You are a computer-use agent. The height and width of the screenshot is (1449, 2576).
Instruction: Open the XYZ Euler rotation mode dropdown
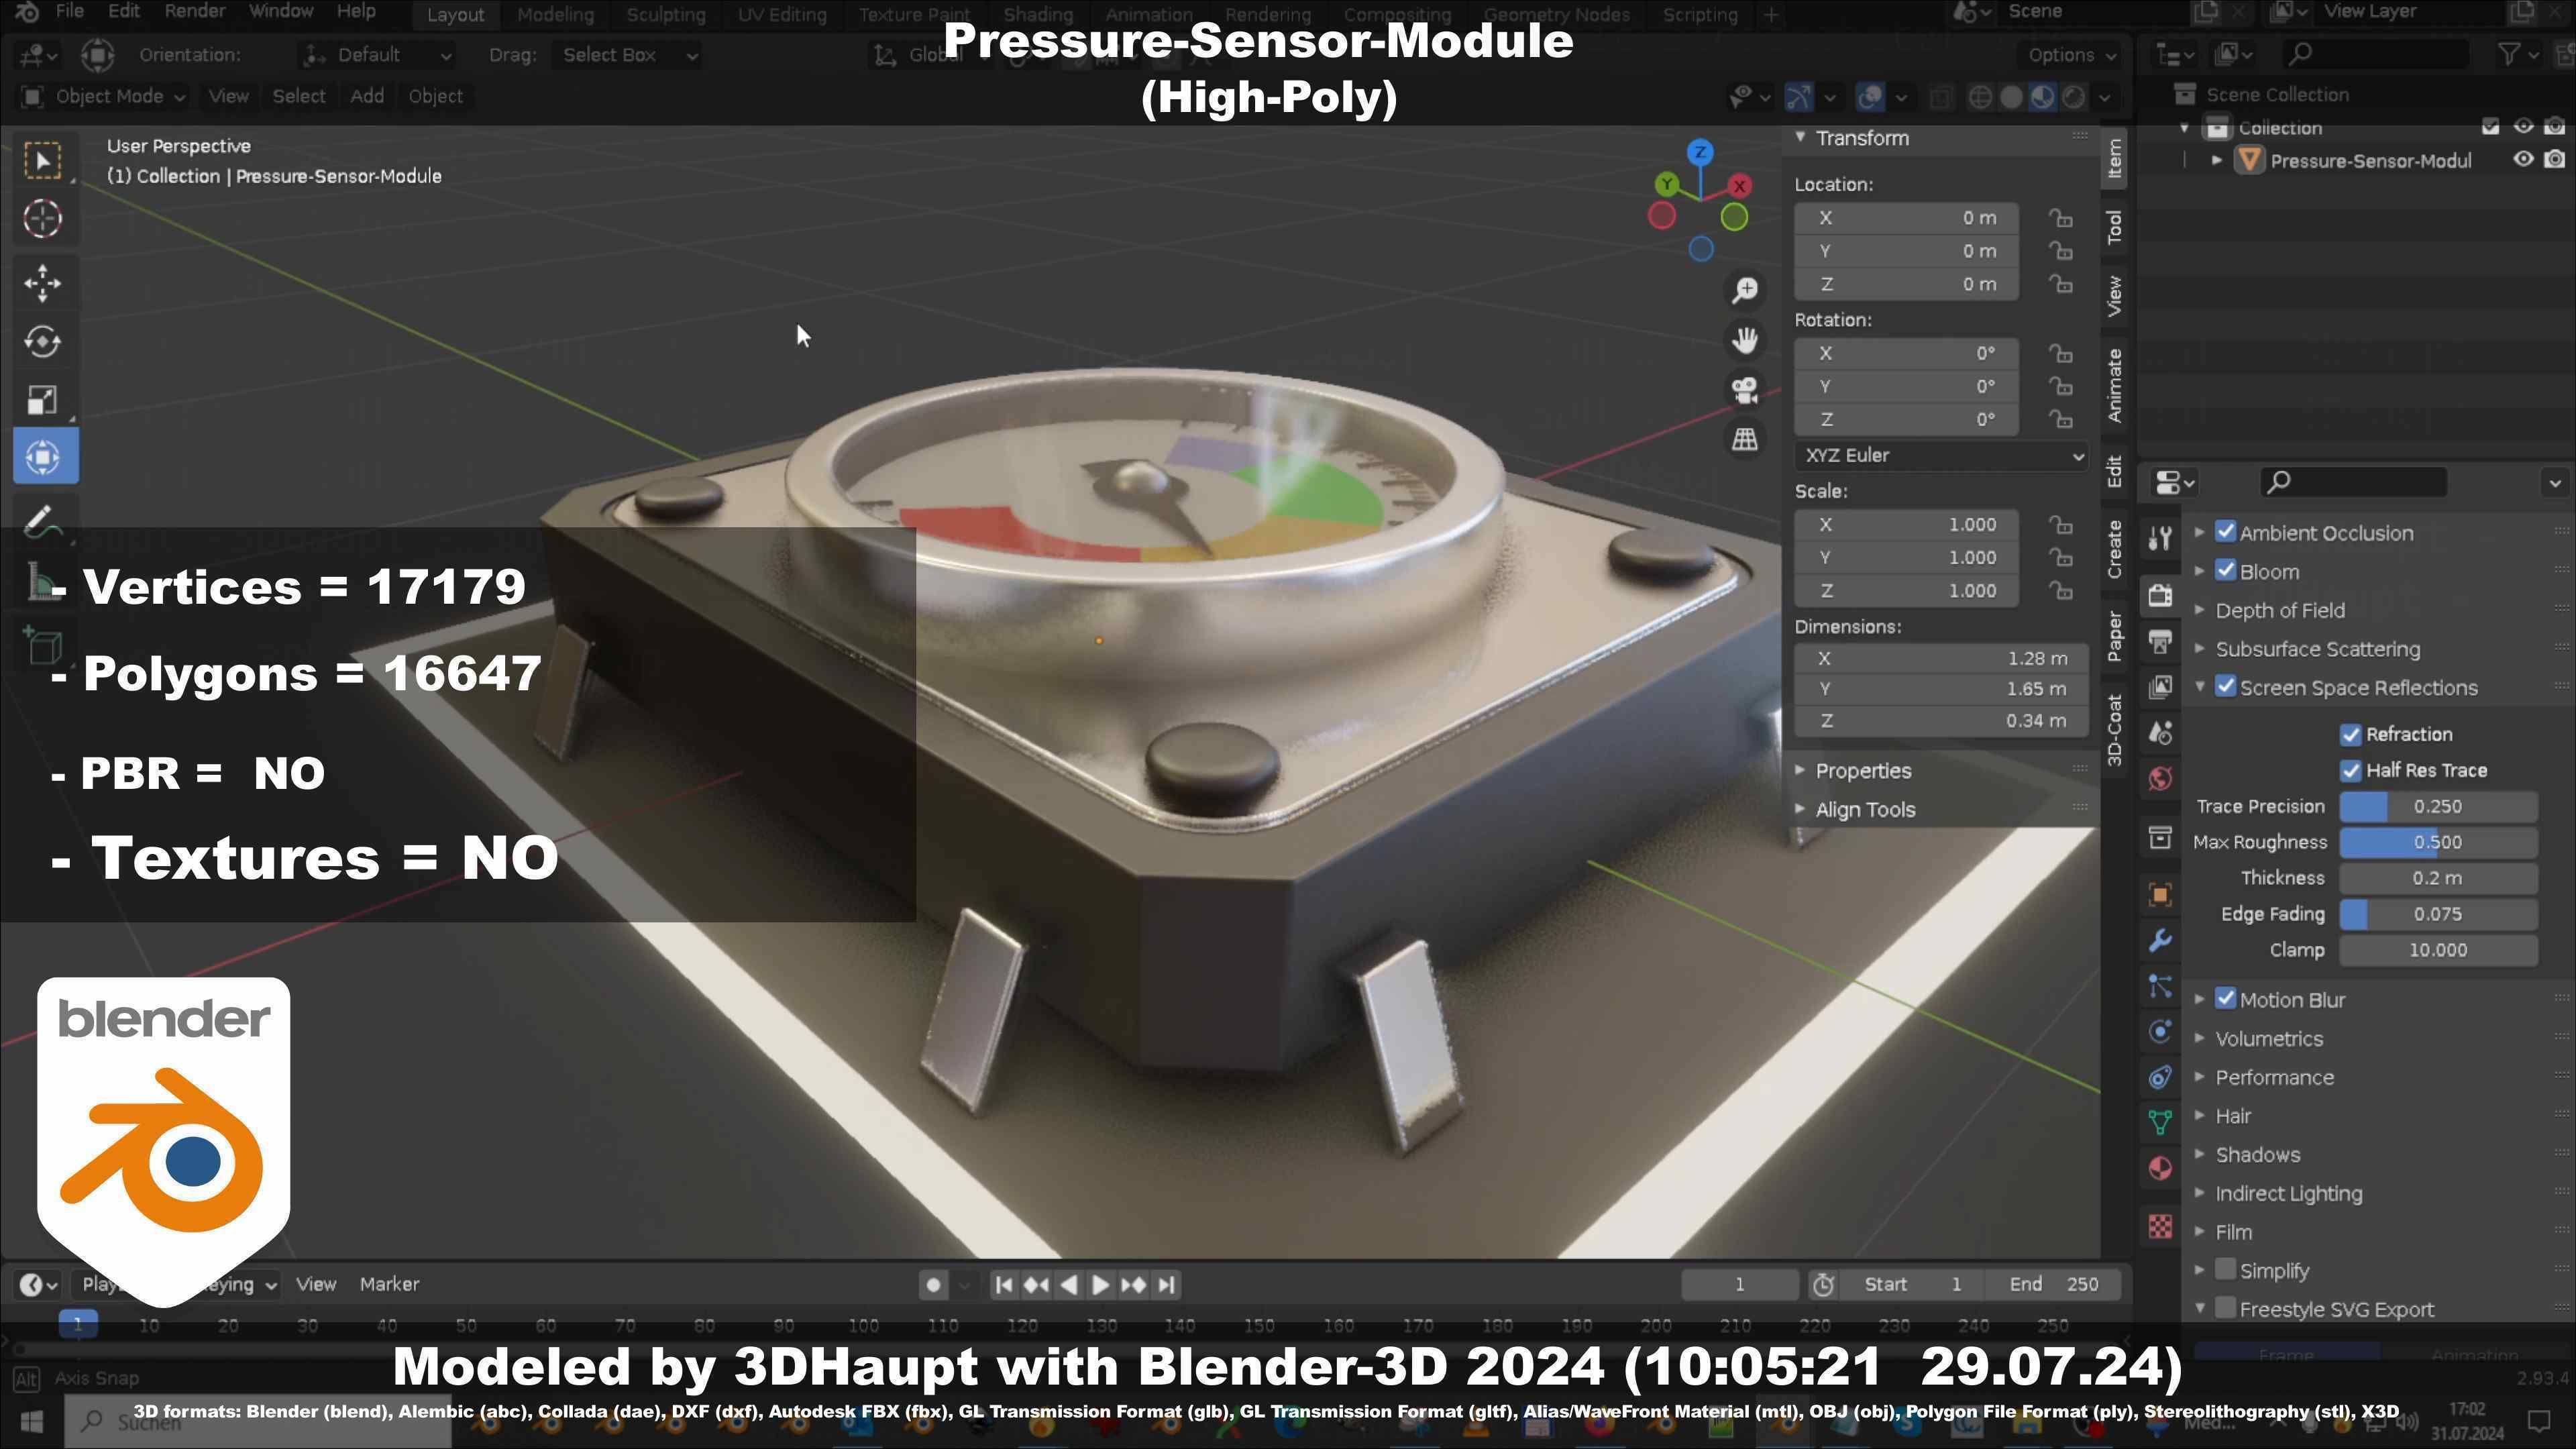[x=1941, y=456]
